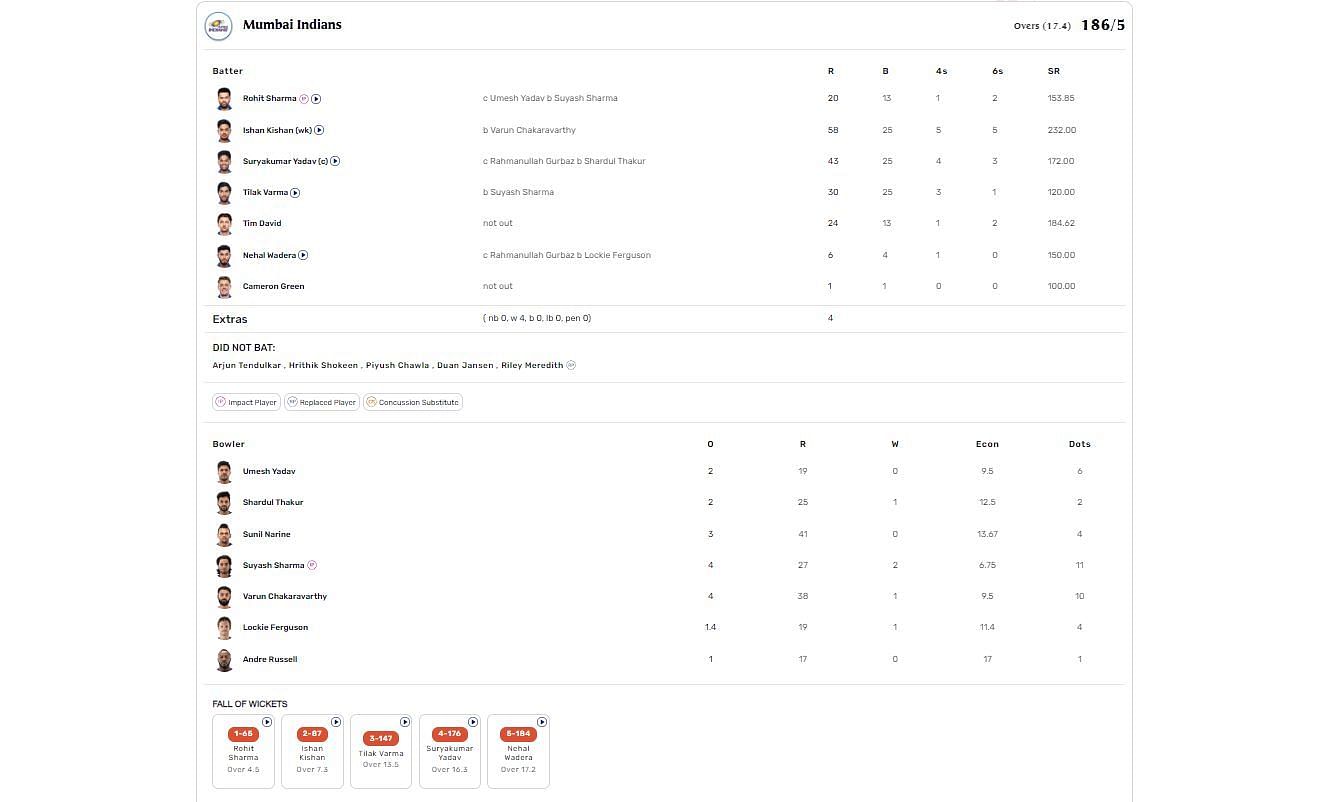Screen dimensions: 1341x802
Task: Open Tilak Varma's avatar photo
Action: pos(224,192)
